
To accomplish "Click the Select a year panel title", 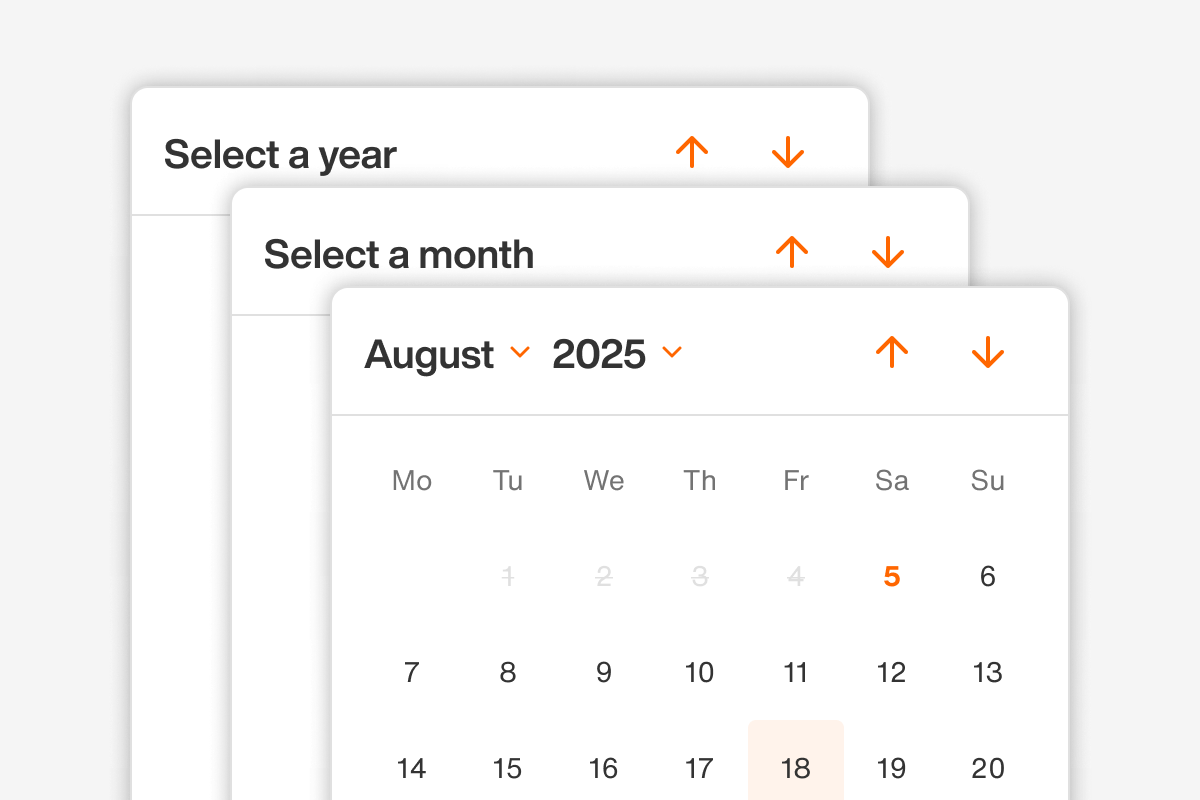I will coord(280,154).
